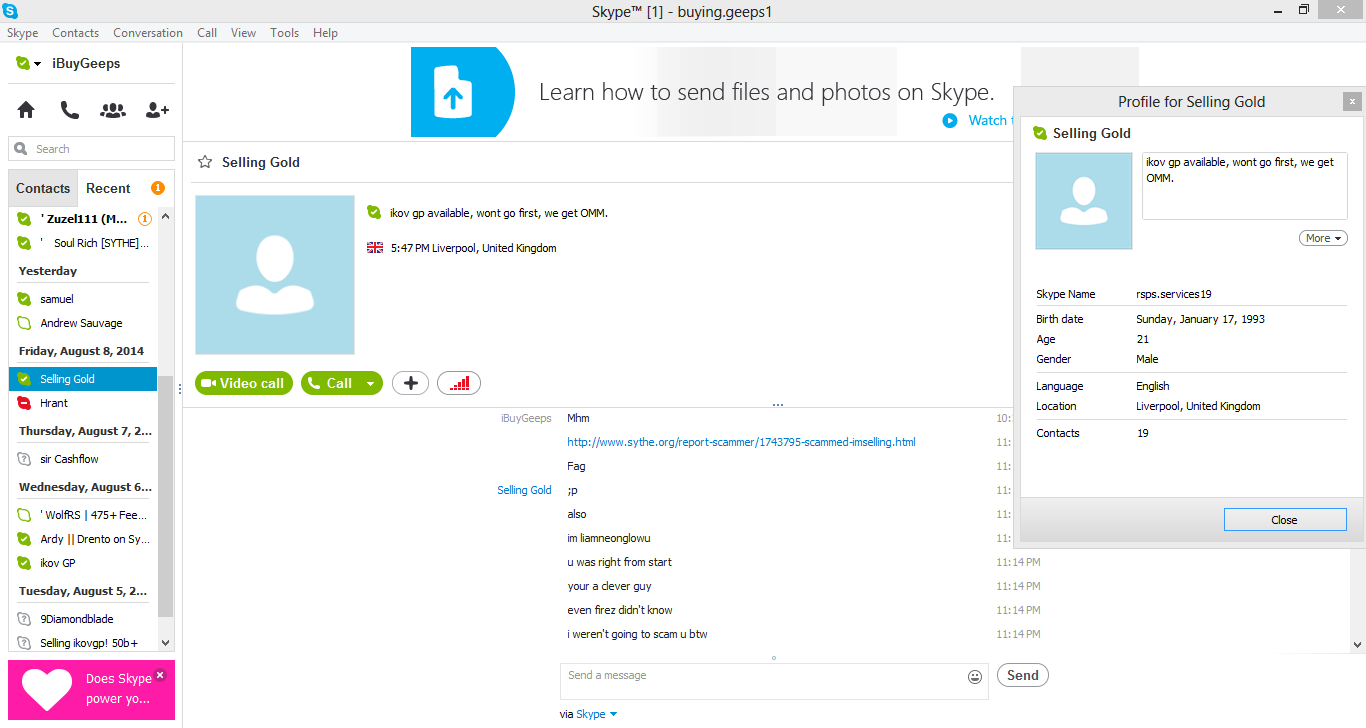1366x728 pixels.
Task: Click the unread badge next to Recent
Action: (158, 188)
